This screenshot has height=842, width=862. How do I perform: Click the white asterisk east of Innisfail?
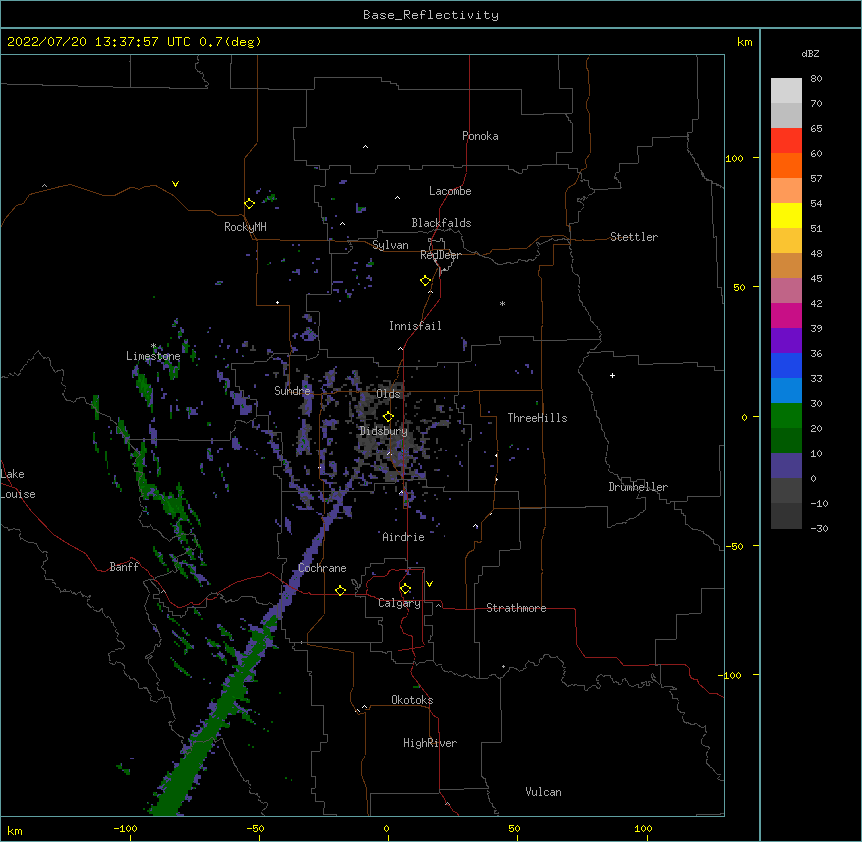point(502,303)
